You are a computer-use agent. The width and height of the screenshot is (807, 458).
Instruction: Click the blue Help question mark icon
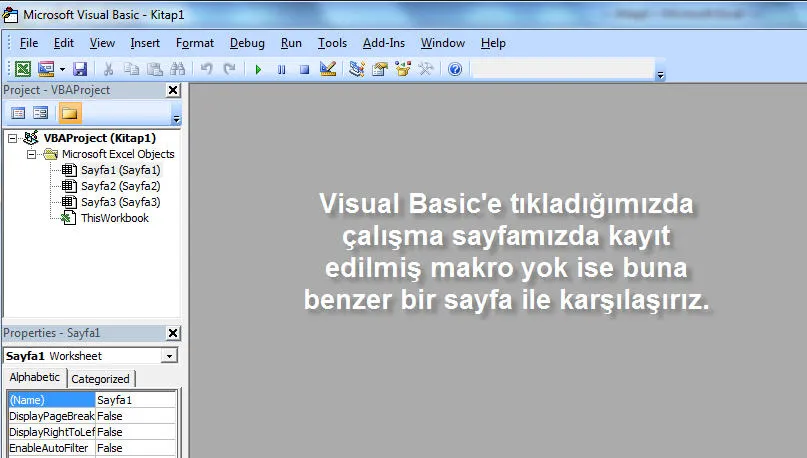455,69
